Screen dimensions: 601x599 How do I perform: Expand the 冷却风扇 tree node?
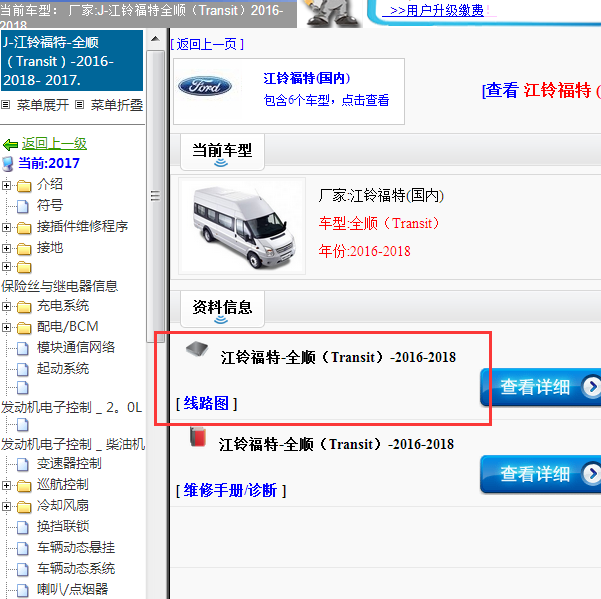(x=6, y=506)
